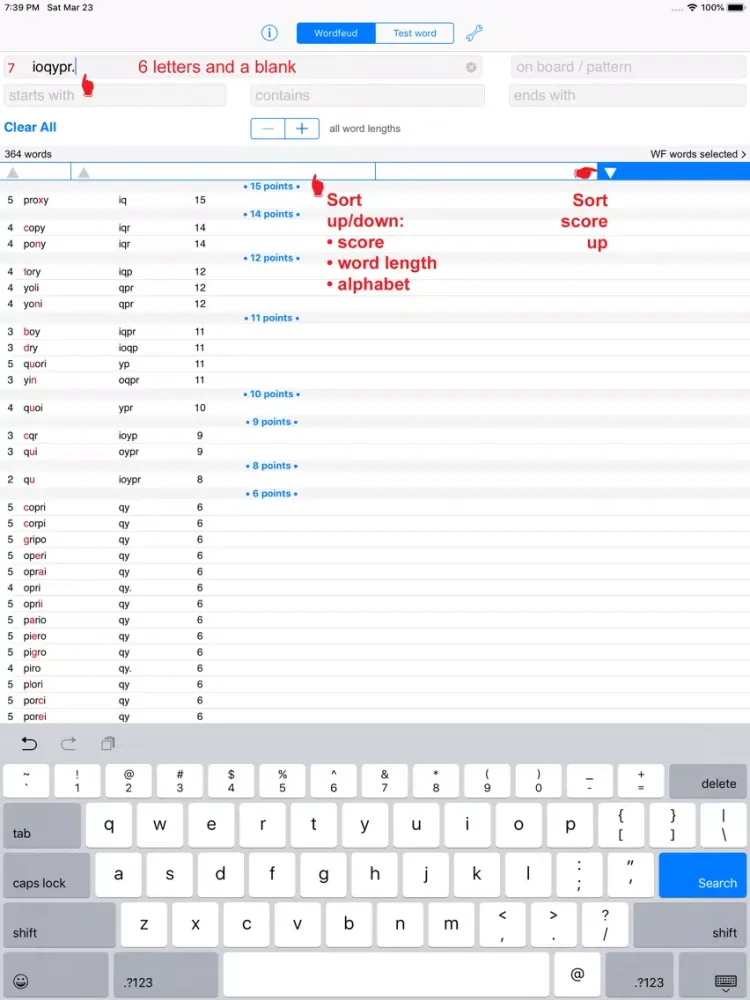This screenshot has width=750, height=1000.
Task: Select the word 'copri' in the results
Action: pyautogui.click(x=34, y=508)
